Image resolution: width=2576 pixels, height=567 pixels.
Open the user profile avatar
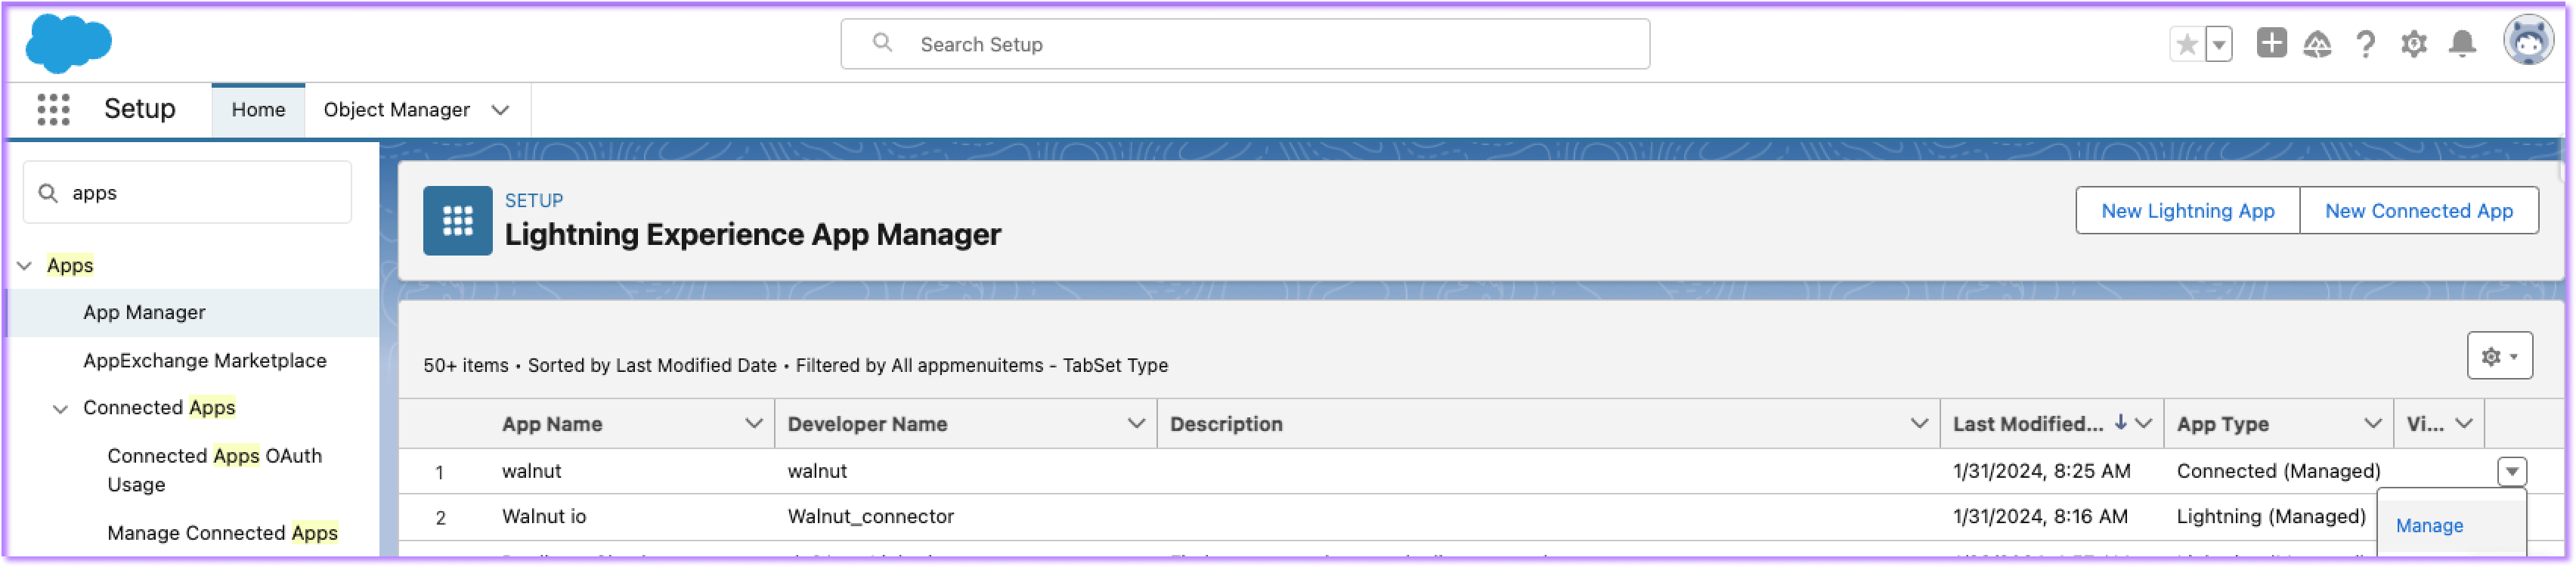(x=2528, y=41)
